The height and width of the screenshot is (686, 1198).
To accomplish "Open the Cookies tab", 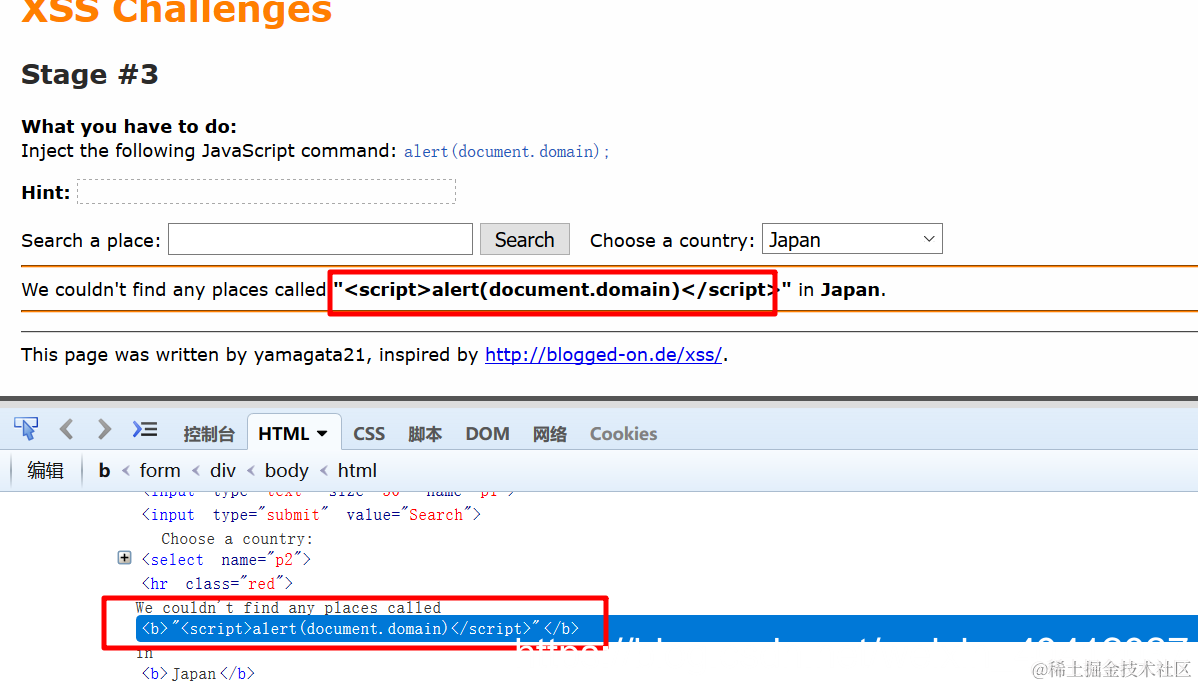I will point(623,433).
